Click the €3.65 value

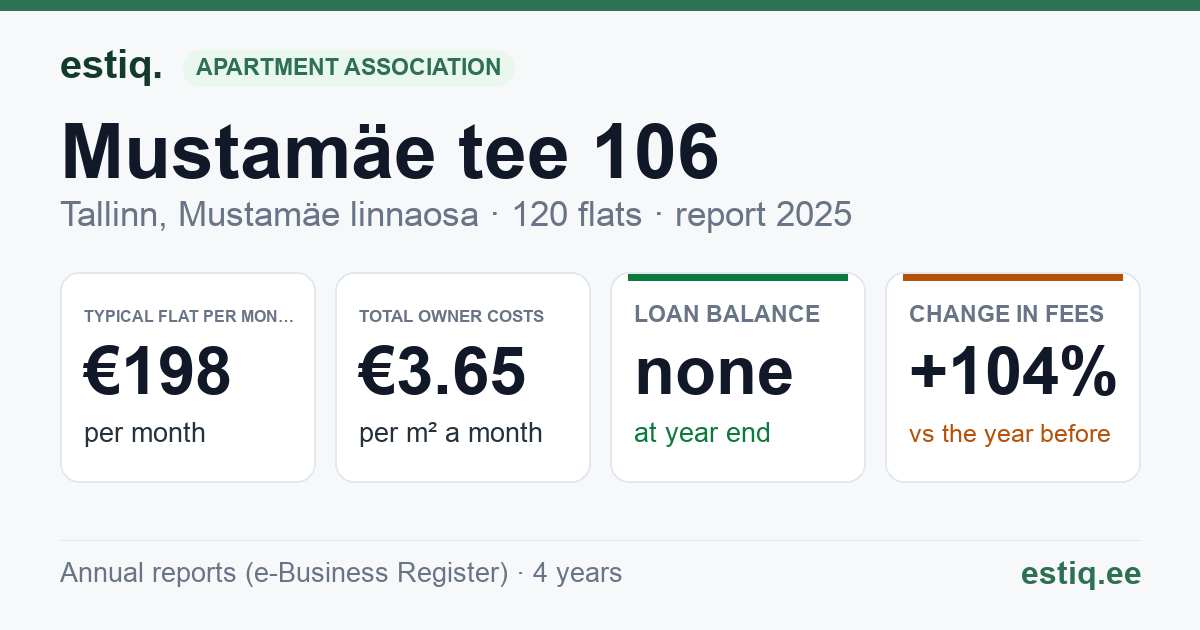[x=442, y=372]
